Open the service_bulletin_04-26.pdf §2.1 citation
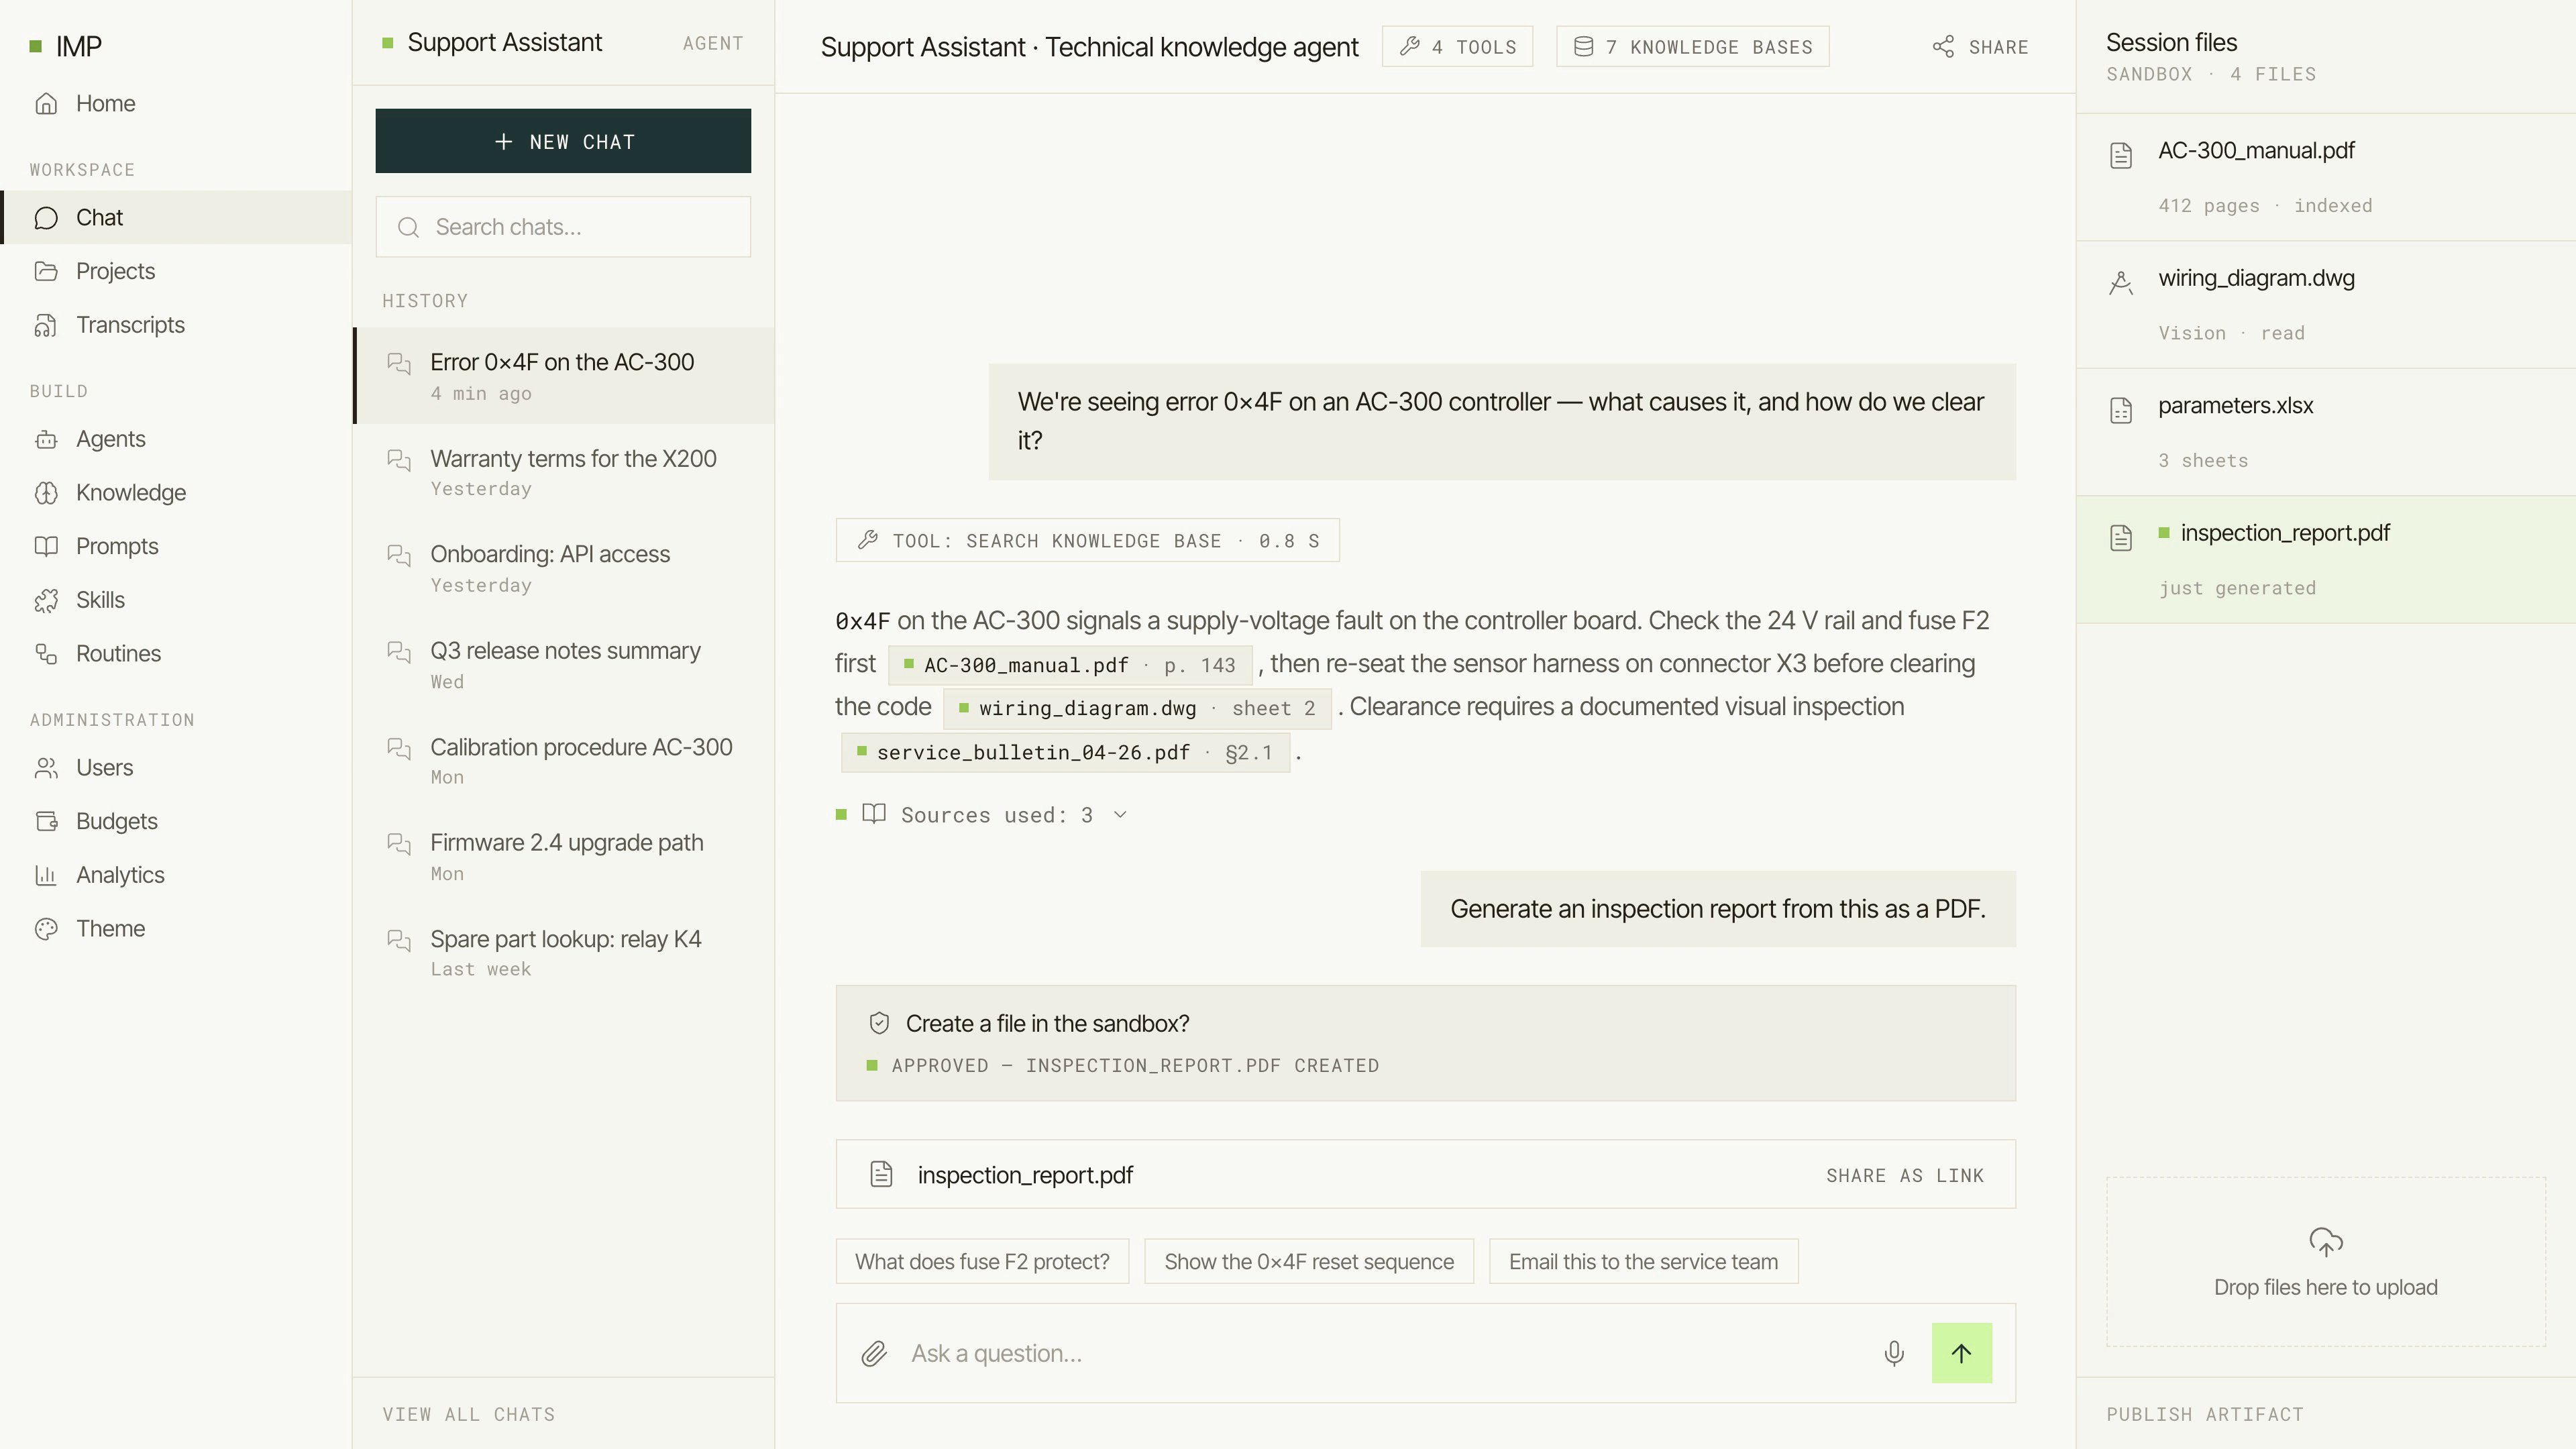 pyautogui.click(x=1065, y=752)
